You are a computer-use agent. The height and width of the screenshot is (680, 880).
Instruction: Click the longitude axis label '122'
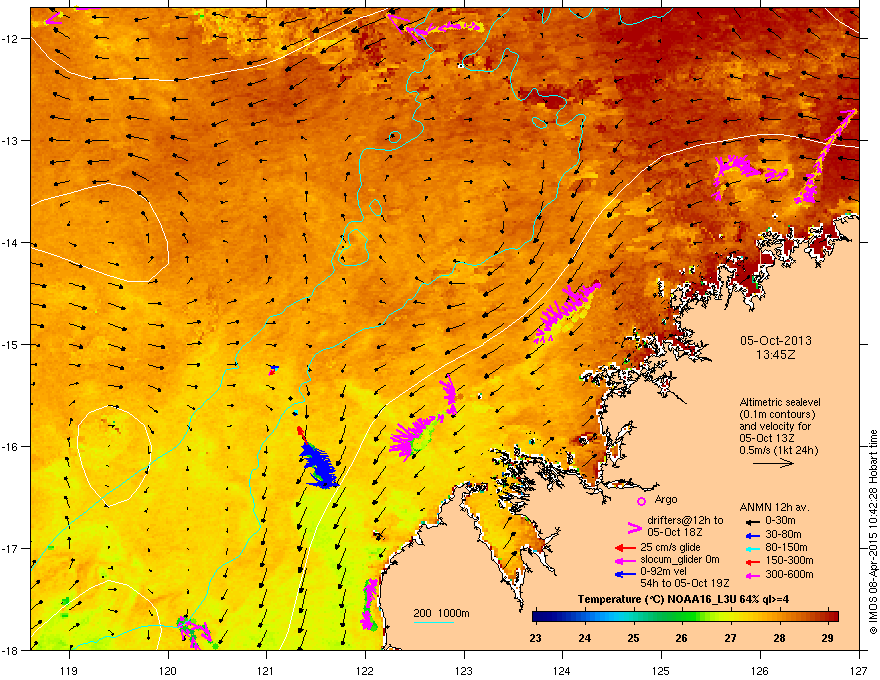pos(365,670)
